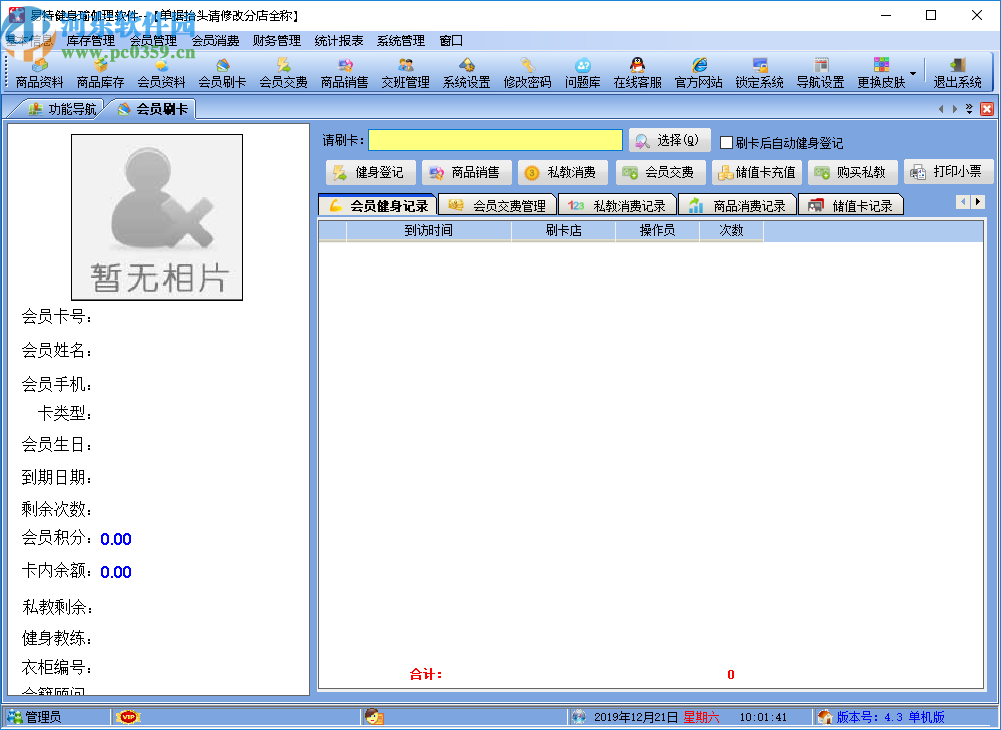The height and width of the screenshot is (730, 1001).
Task: Click the 购买私教 button
Action: [853, 172]
